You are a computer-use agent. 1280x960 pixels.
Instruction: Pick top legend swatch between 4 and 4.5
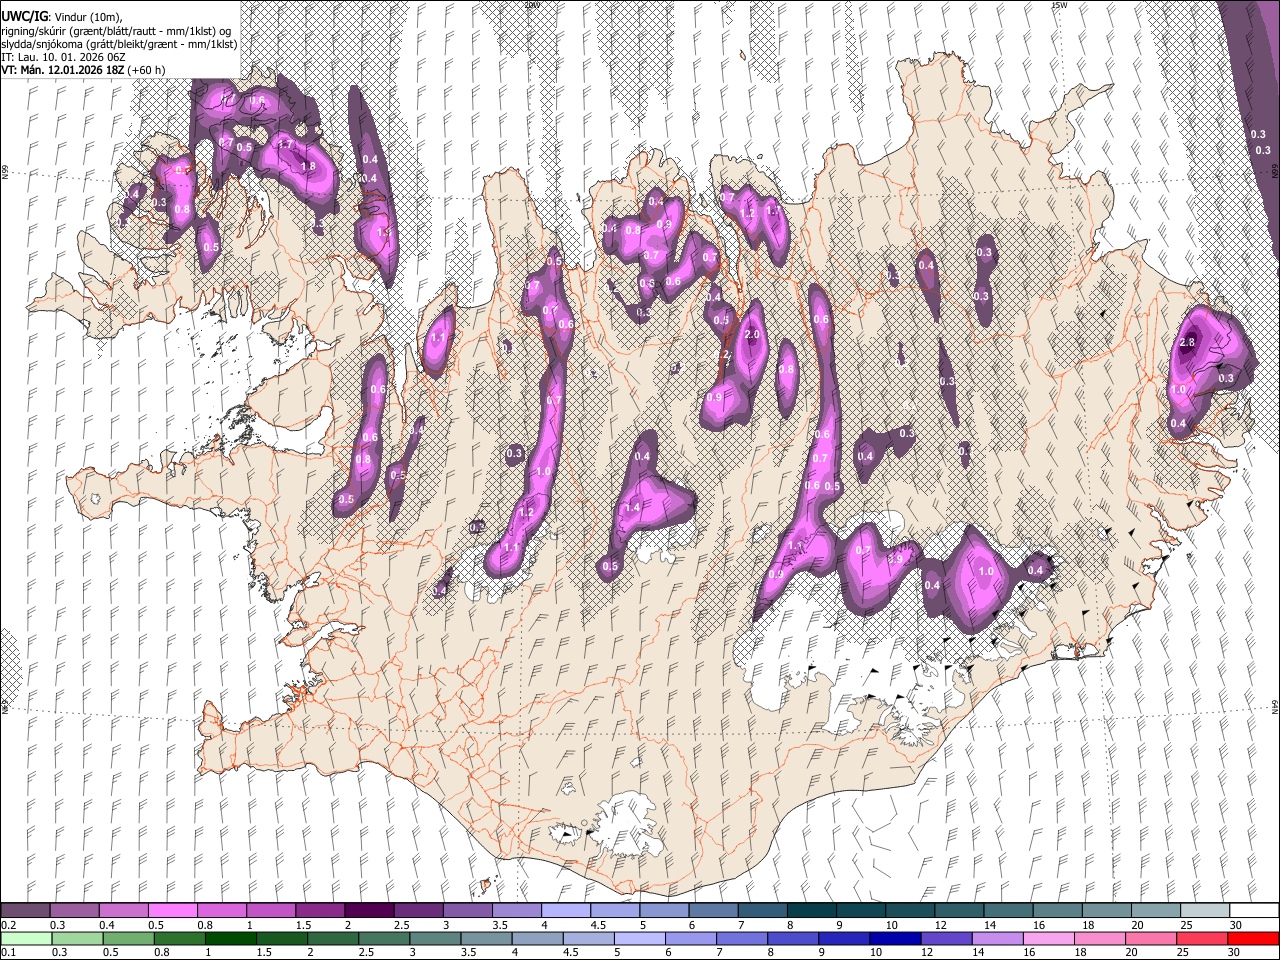click(566, 910)
